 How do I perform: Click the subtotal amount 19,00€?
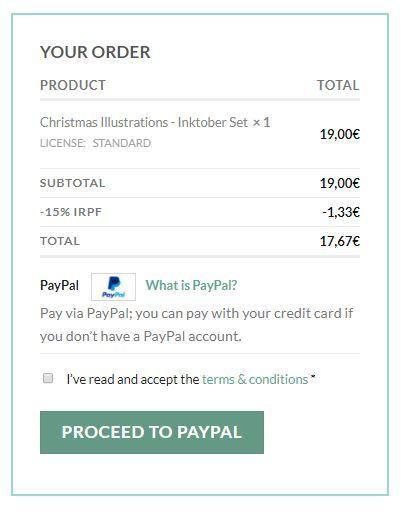click(x=340, y=183)
